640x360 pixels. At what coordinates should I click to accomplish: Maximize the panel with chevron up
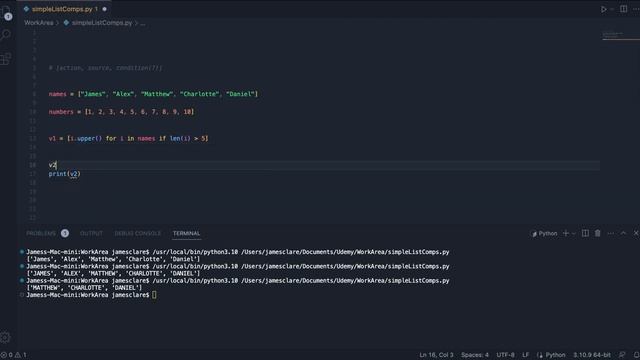(623, 233)
